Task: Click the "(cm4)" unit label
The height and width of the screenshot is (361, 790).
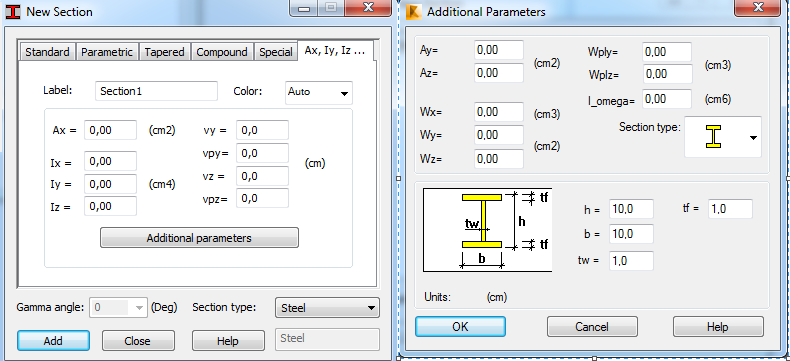Action: [x=162, y=184]
